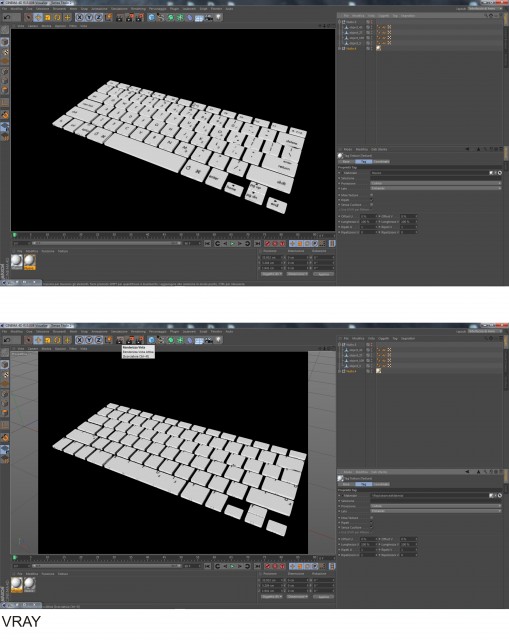Select the Move tool in bottom screenshot
The width and height of the screenshot is (509, 640).
point(38,340)
